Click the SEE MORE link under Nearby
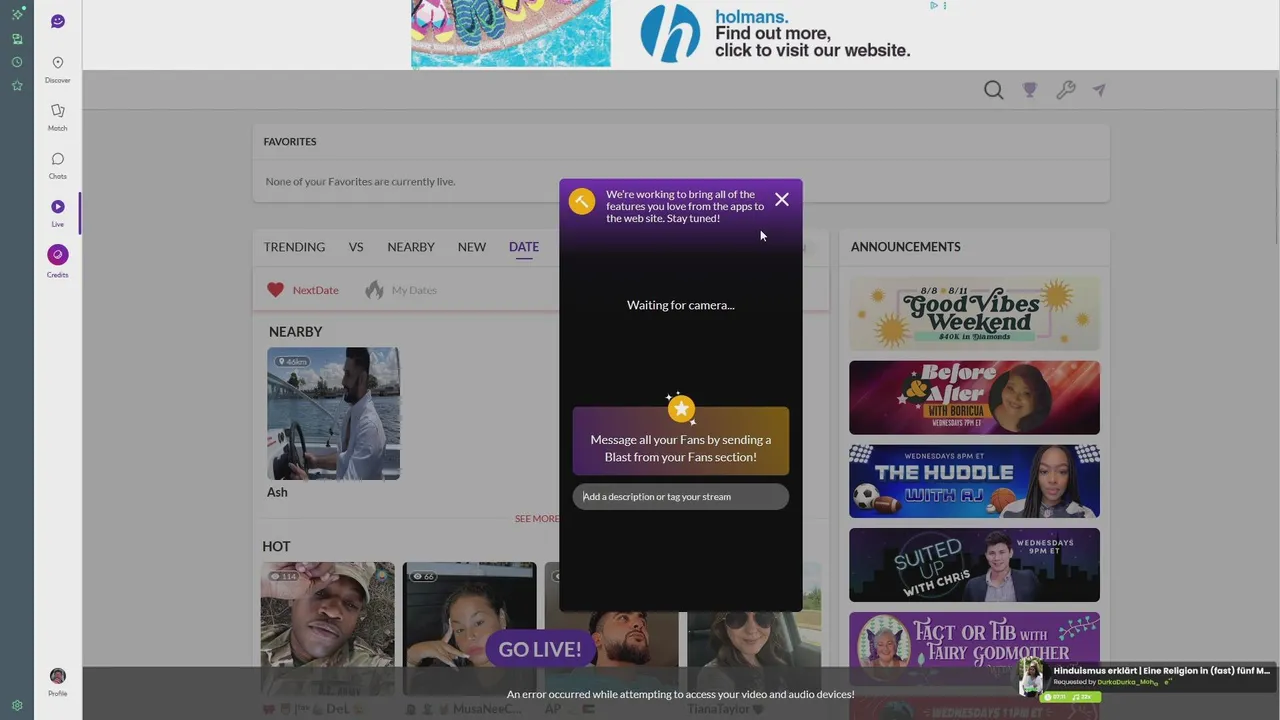Screen dimensions: 1280x720 tap(537, 519)
